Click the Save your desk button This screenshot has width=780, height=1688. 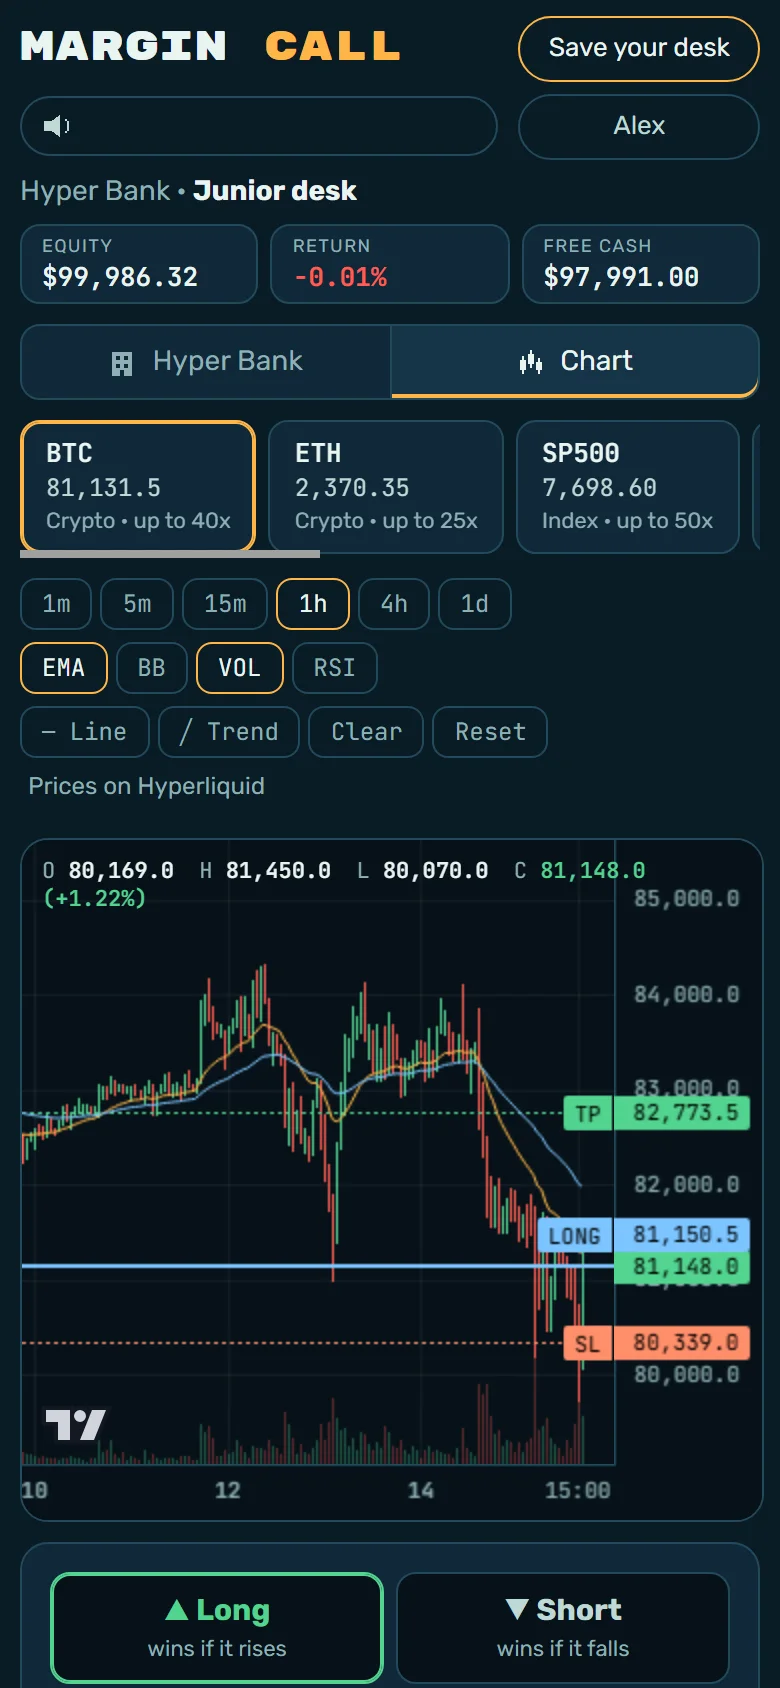(639, 48)
